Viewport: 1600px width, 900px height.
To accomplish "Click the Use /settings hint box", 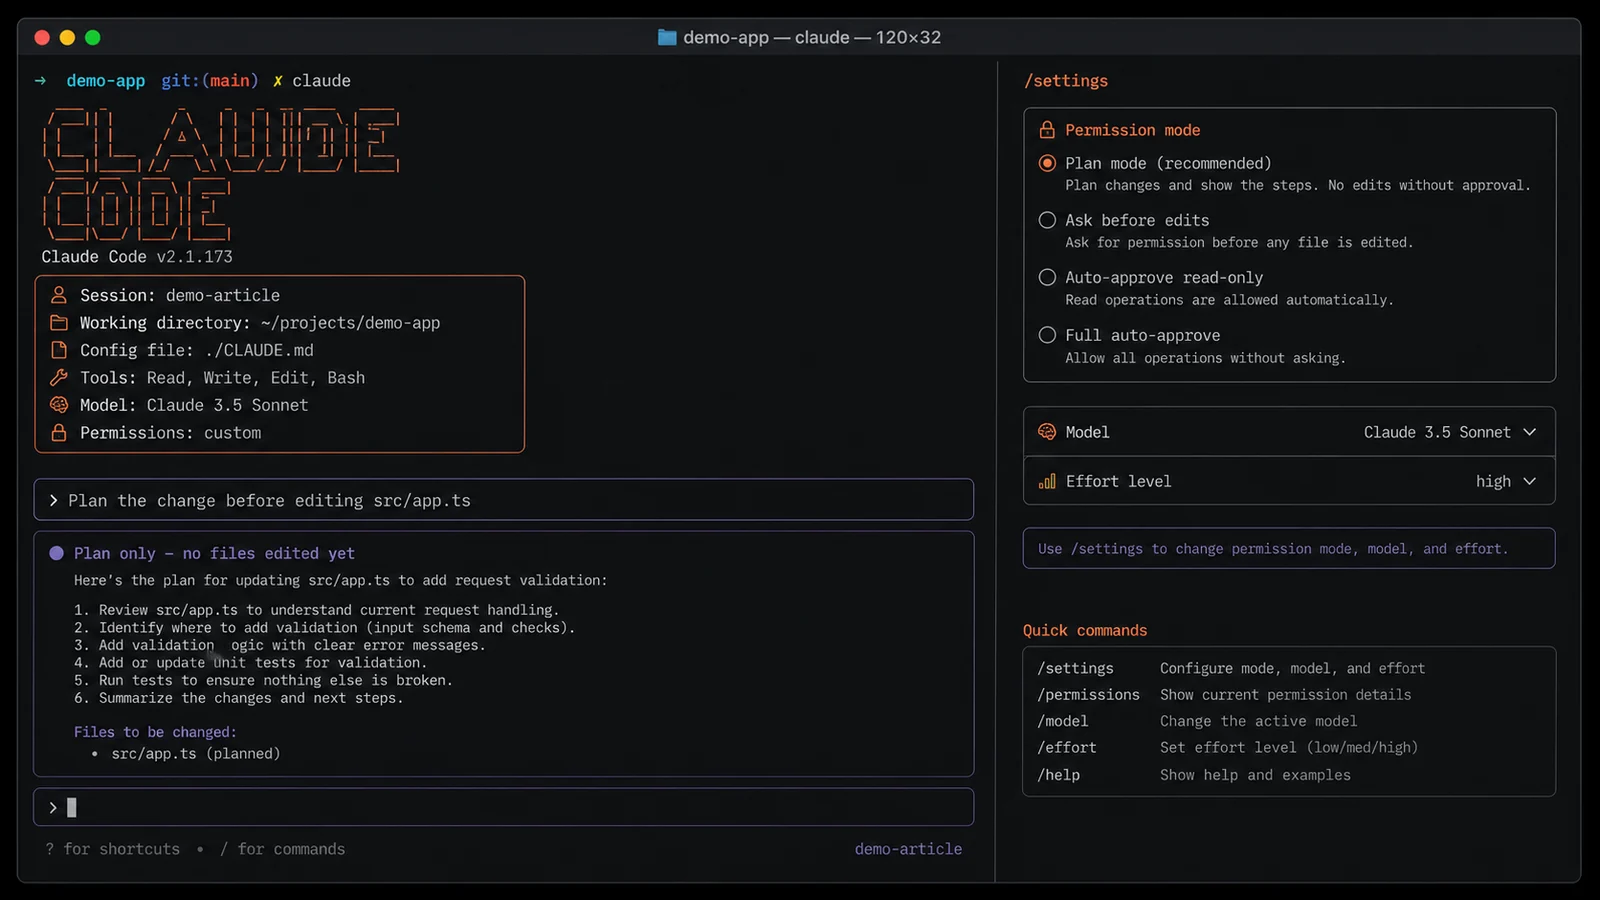I will (1289, 548).
